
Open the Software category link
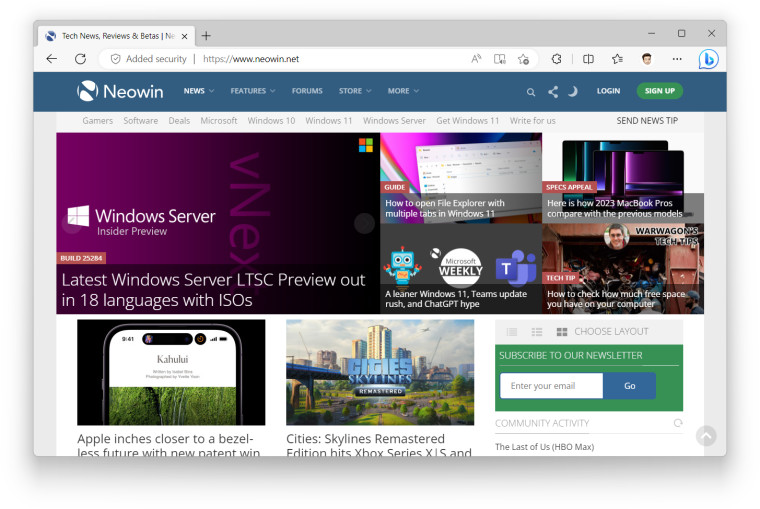[141, 121]
